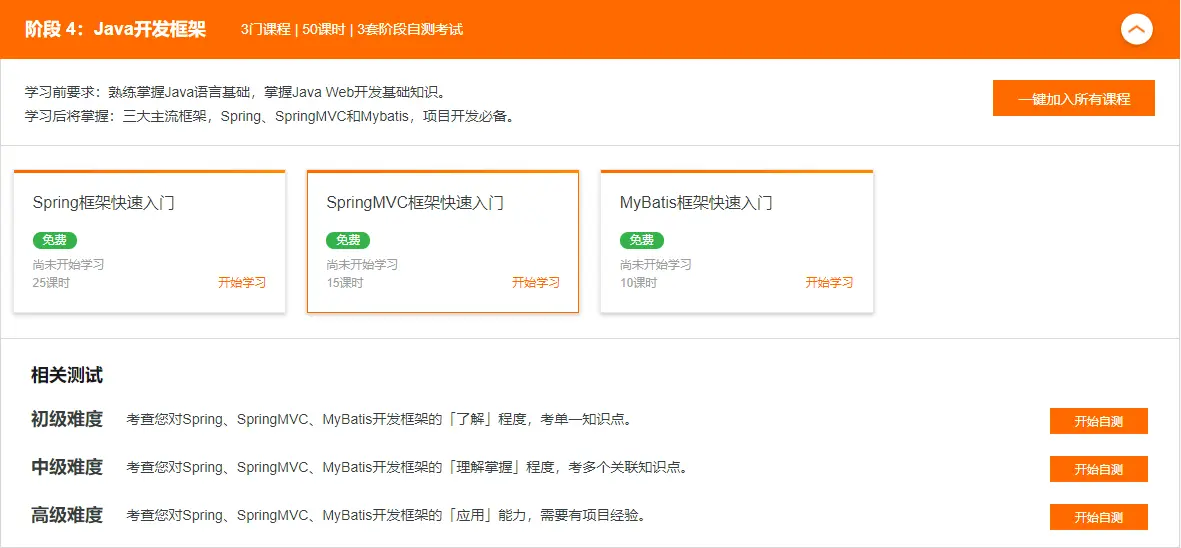Start the 初级难度 self-test
Viewport: 1181px width, 548px height.
pyautogui.click(x=1098, y=422)
